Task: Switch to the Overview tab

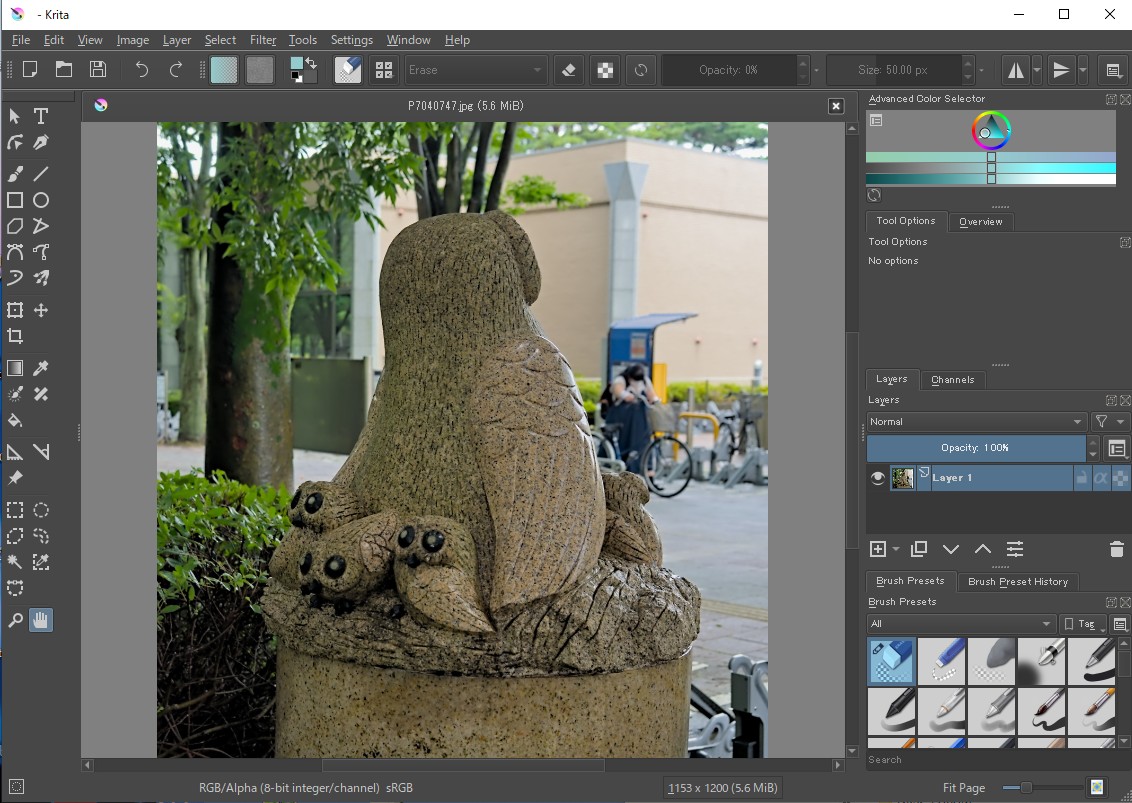Action: pos(980,222)
